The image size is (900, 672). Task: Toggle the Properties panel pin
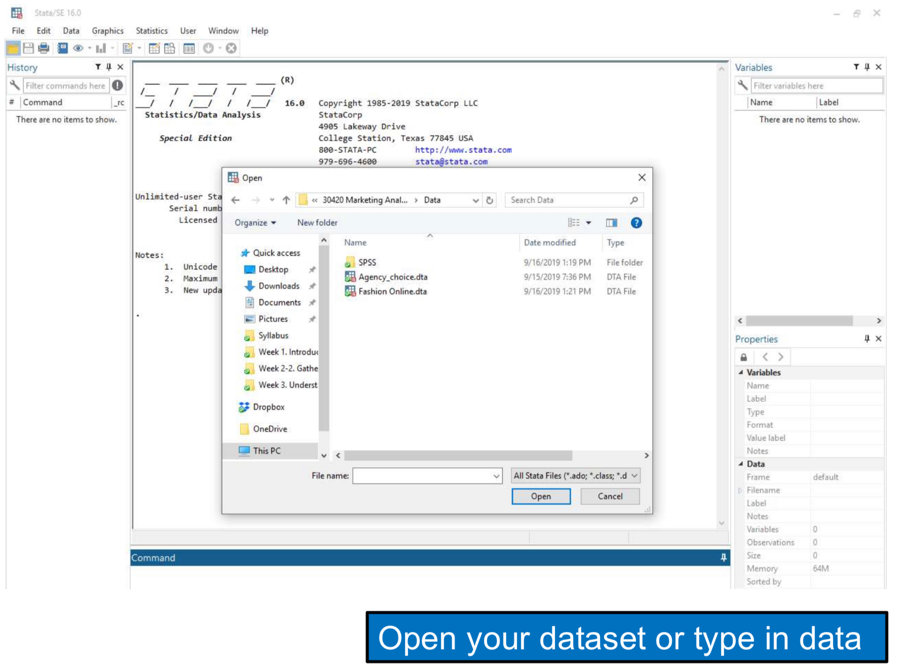pos(867,339)
